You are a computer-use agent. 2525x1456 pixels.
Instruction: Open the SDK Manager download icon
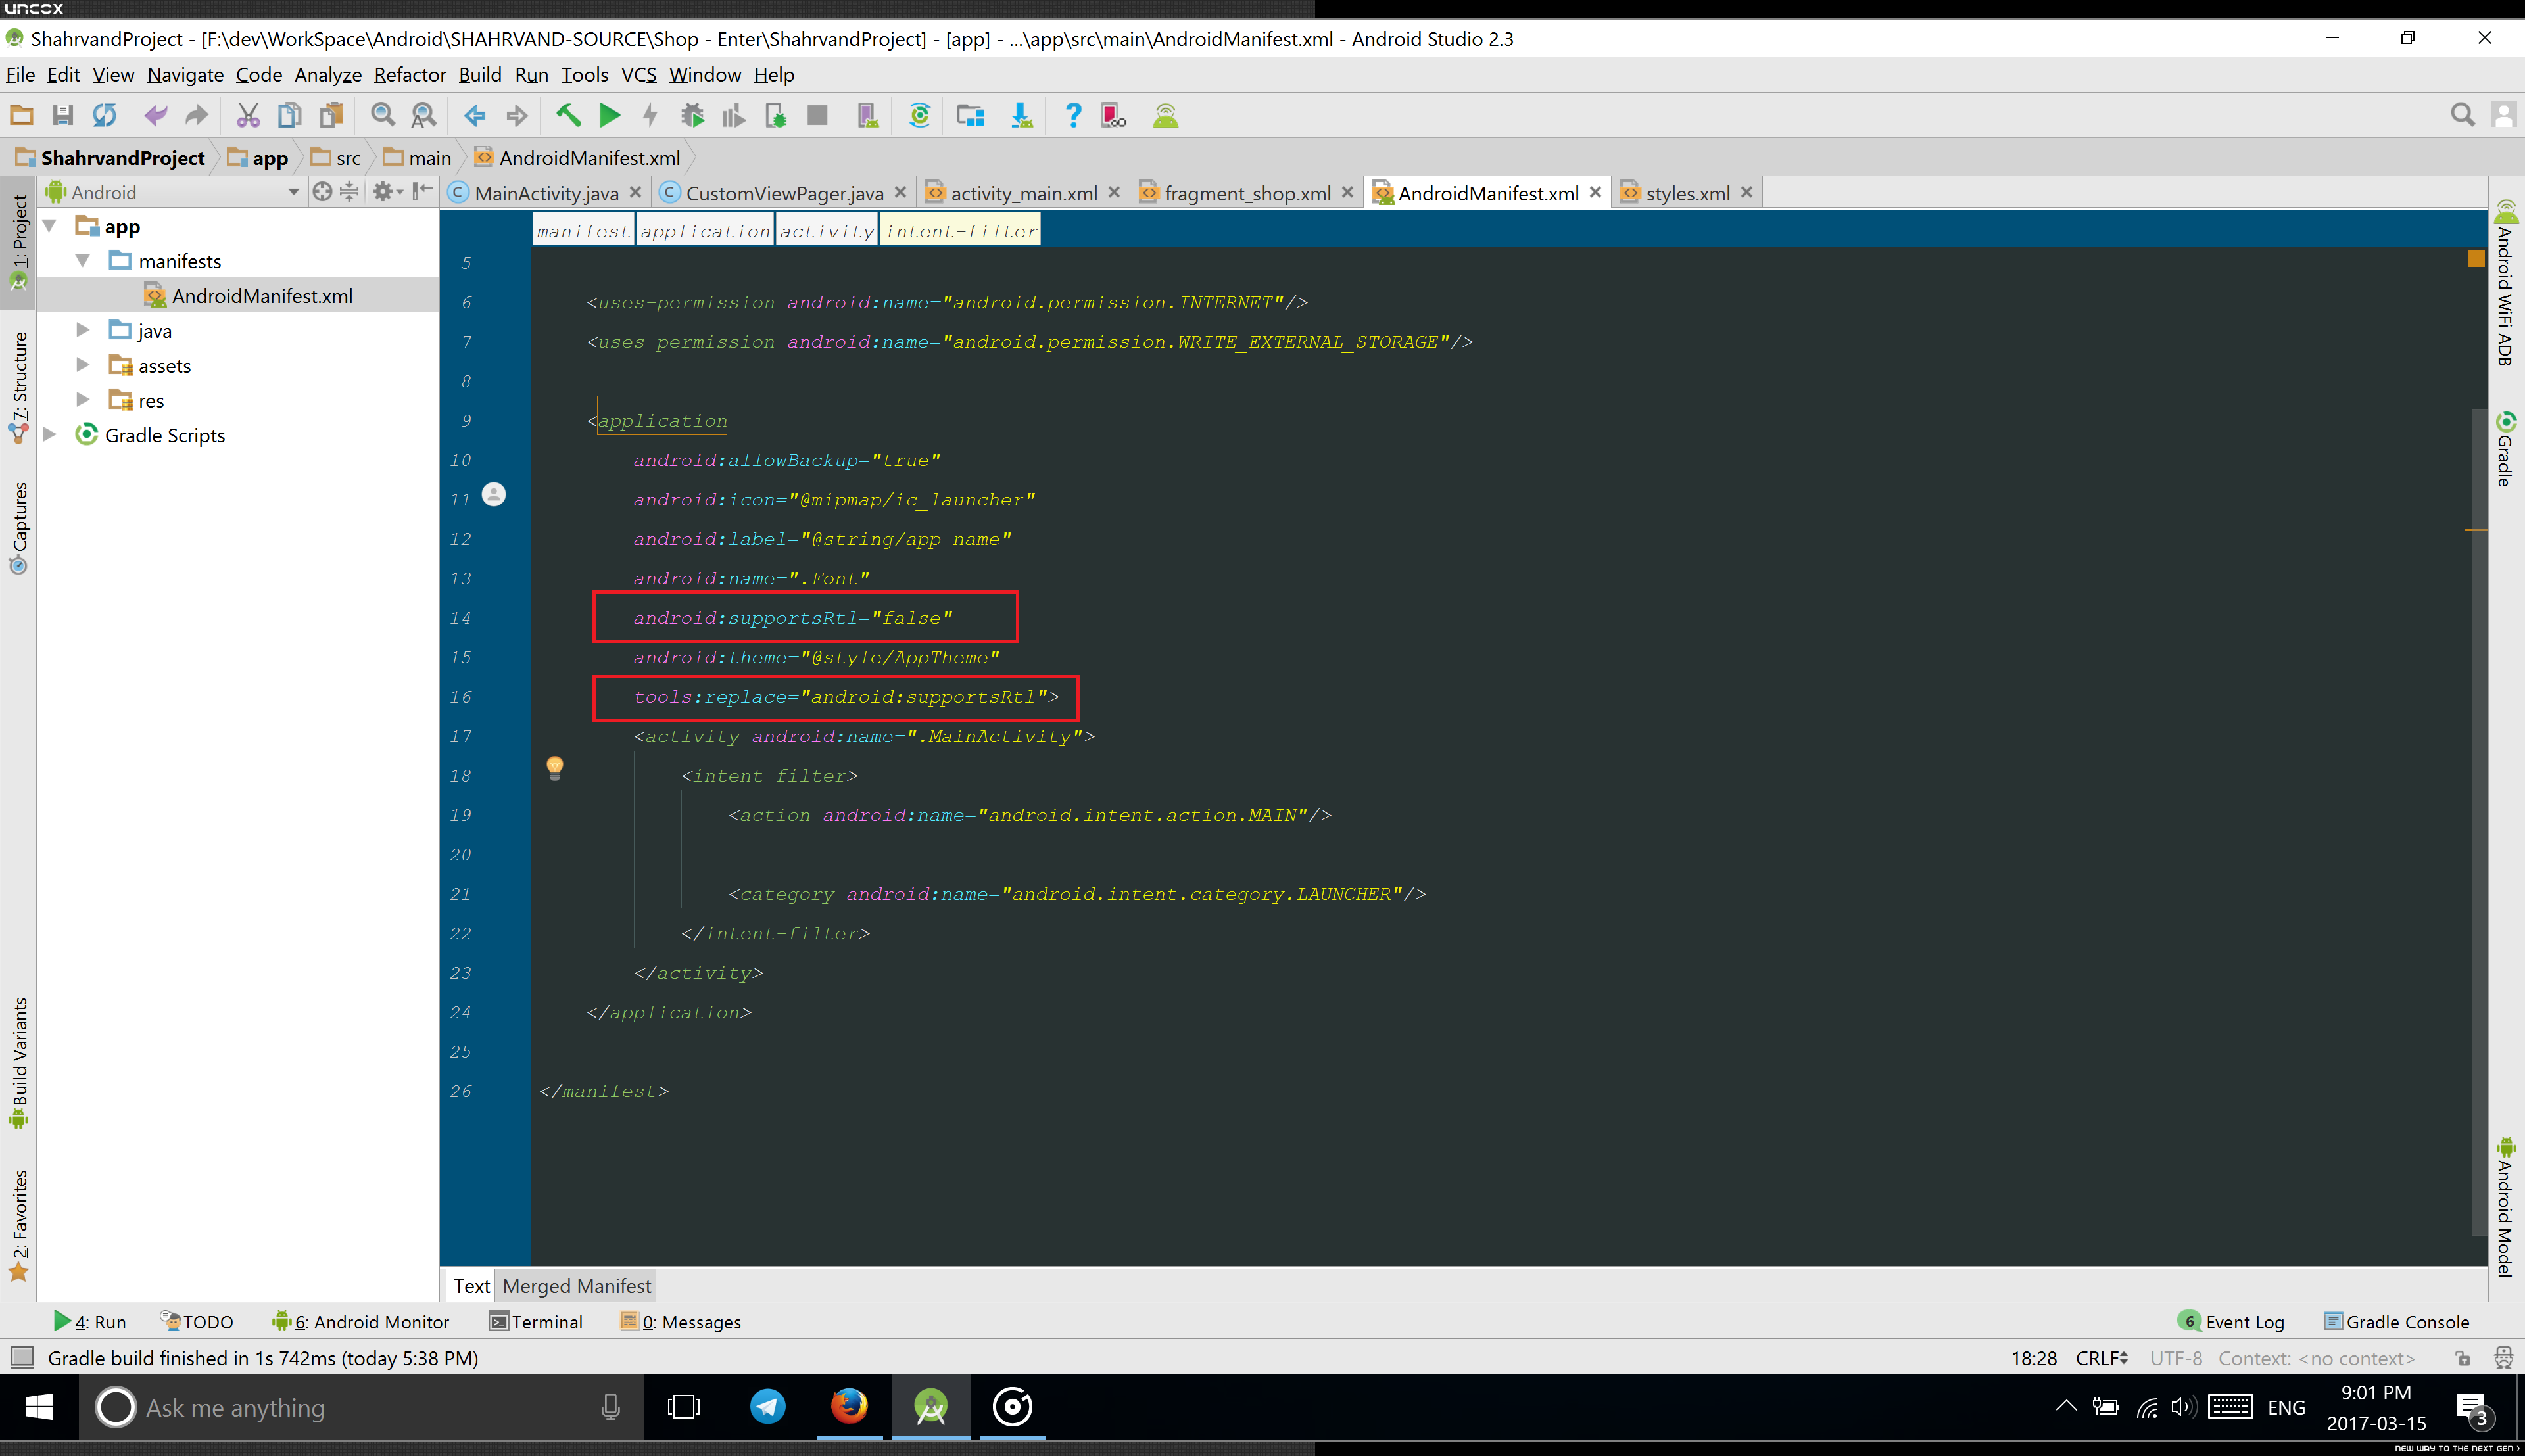pyautogui.click(x=1022, y=116)
